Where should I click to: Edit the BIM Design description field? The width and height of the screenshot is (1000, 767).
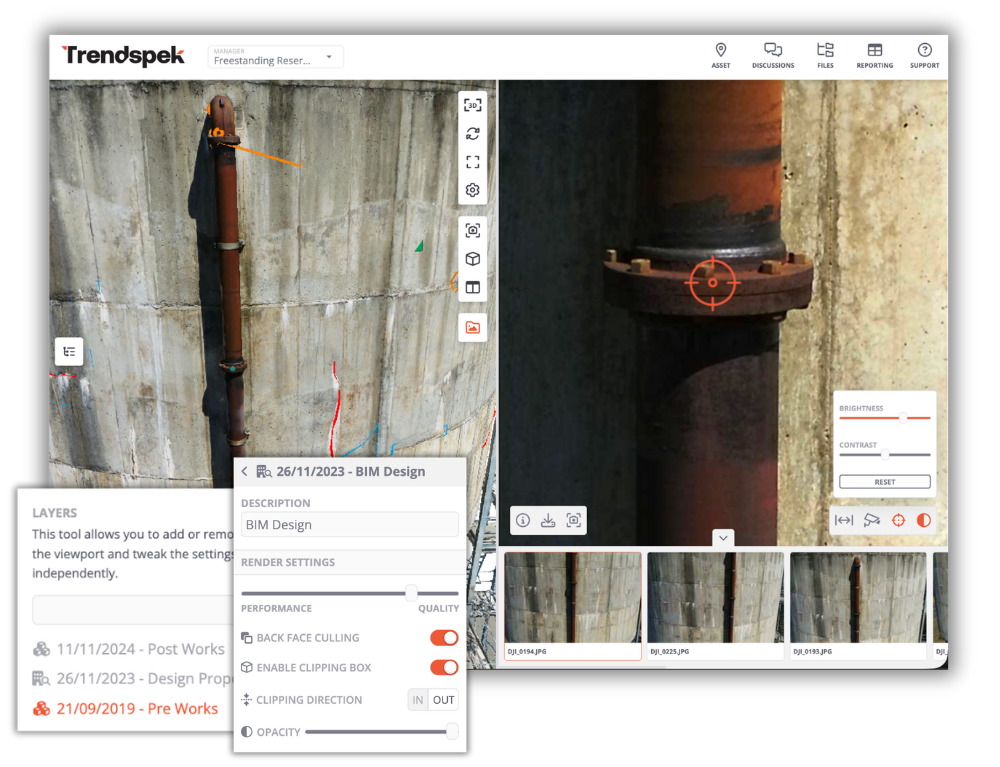click(349, 525)
